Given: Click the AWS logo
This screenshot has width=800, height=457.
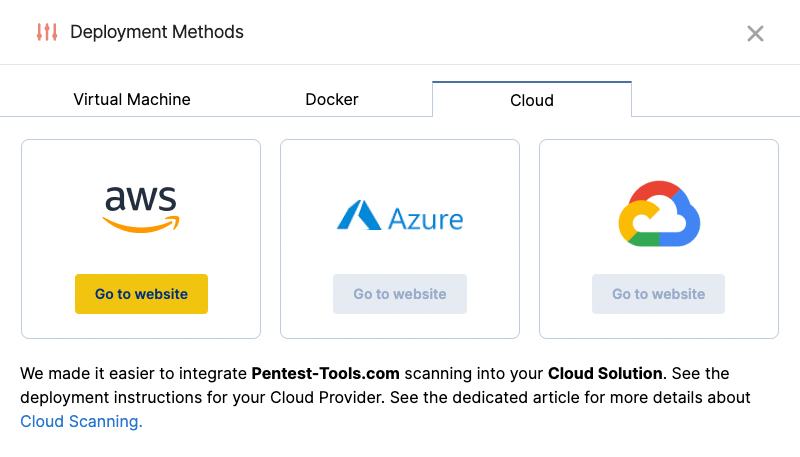Looking at the screenshot, I should click(x=141, y=209).
